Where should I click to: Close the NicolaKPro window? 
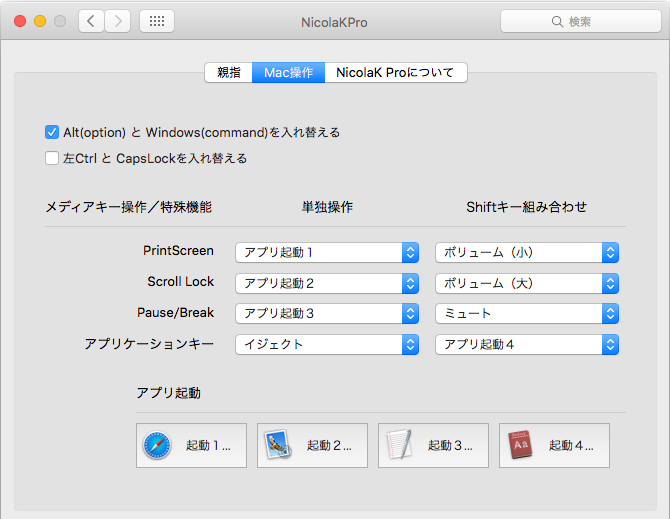point(20,21)
